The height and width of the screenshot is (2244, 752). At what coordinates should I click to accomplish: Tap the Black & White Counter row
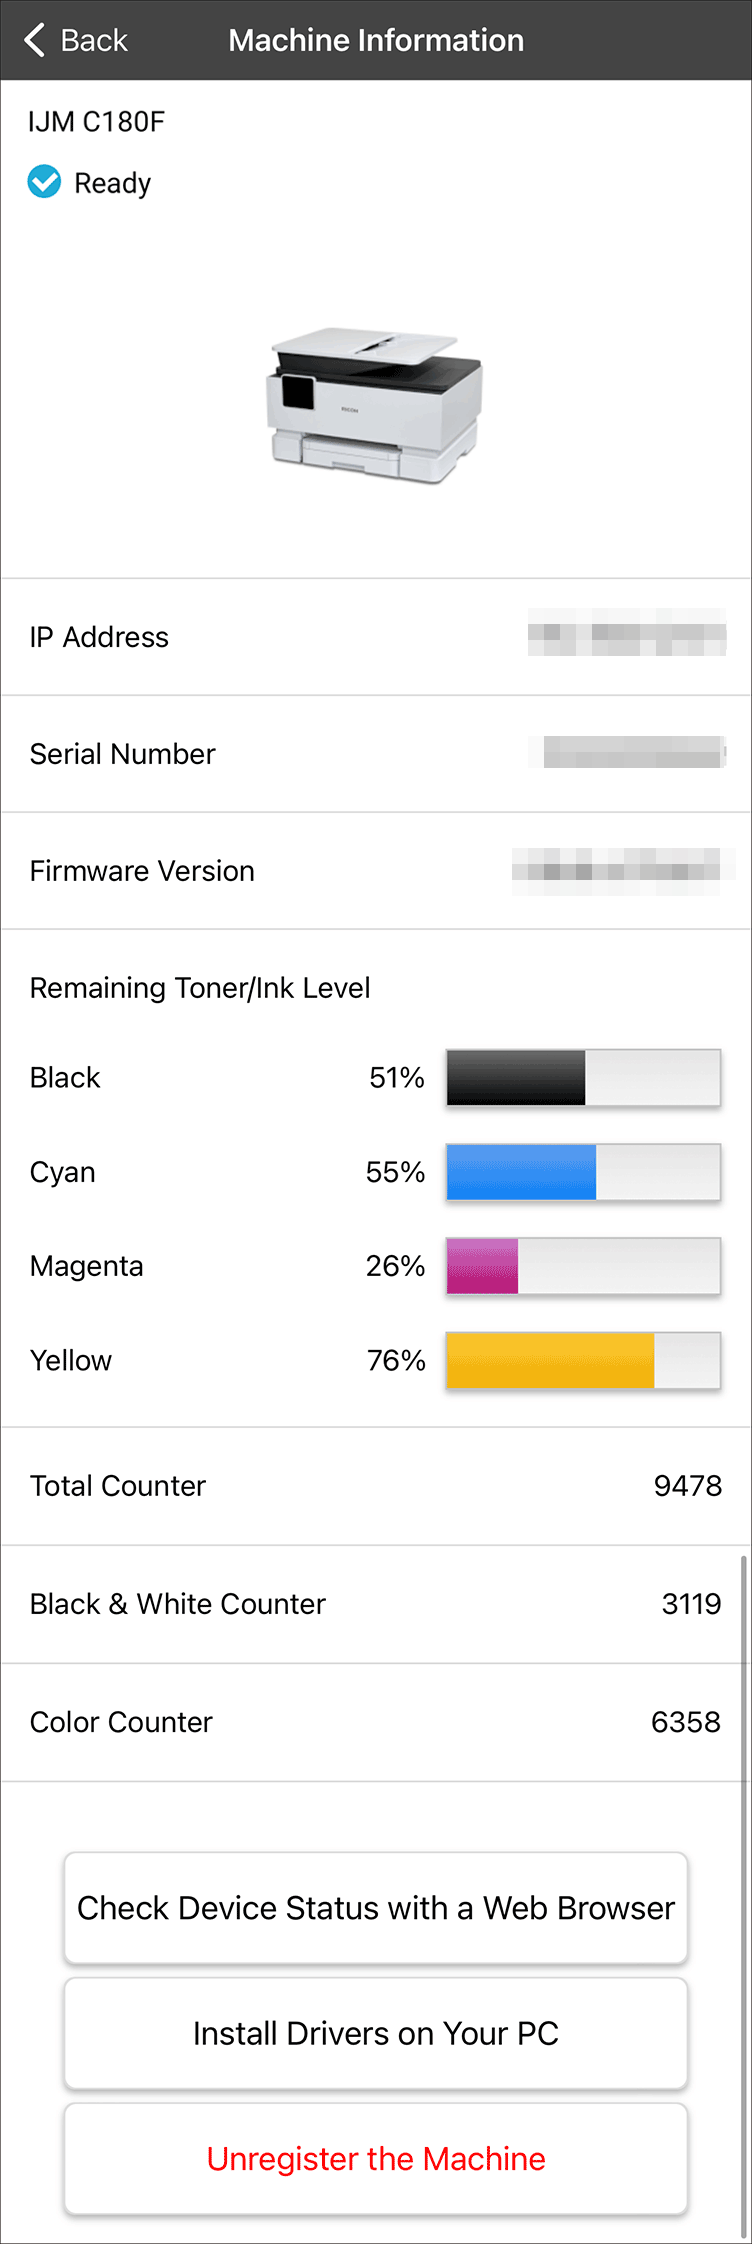[x=376, y=1604]
